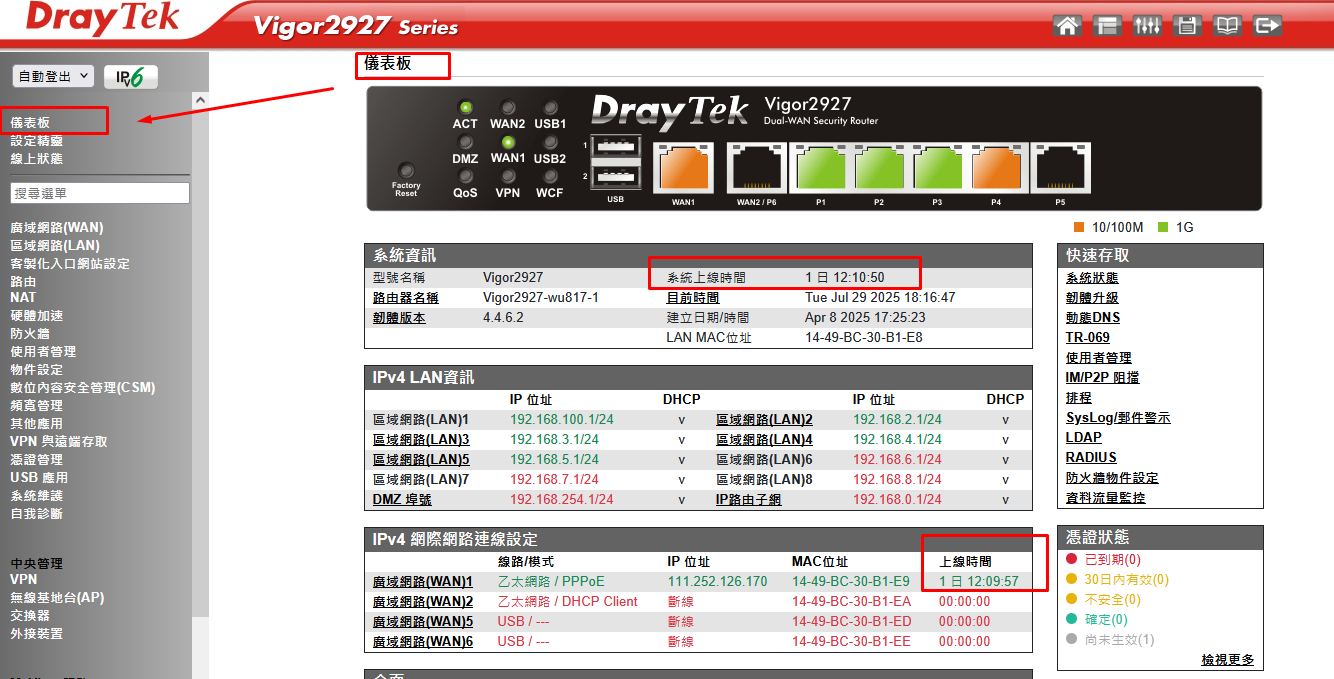Open the 自動登出 auto-logout dropdown
This screenshot has height=679, width=1334.
[53, 76]
